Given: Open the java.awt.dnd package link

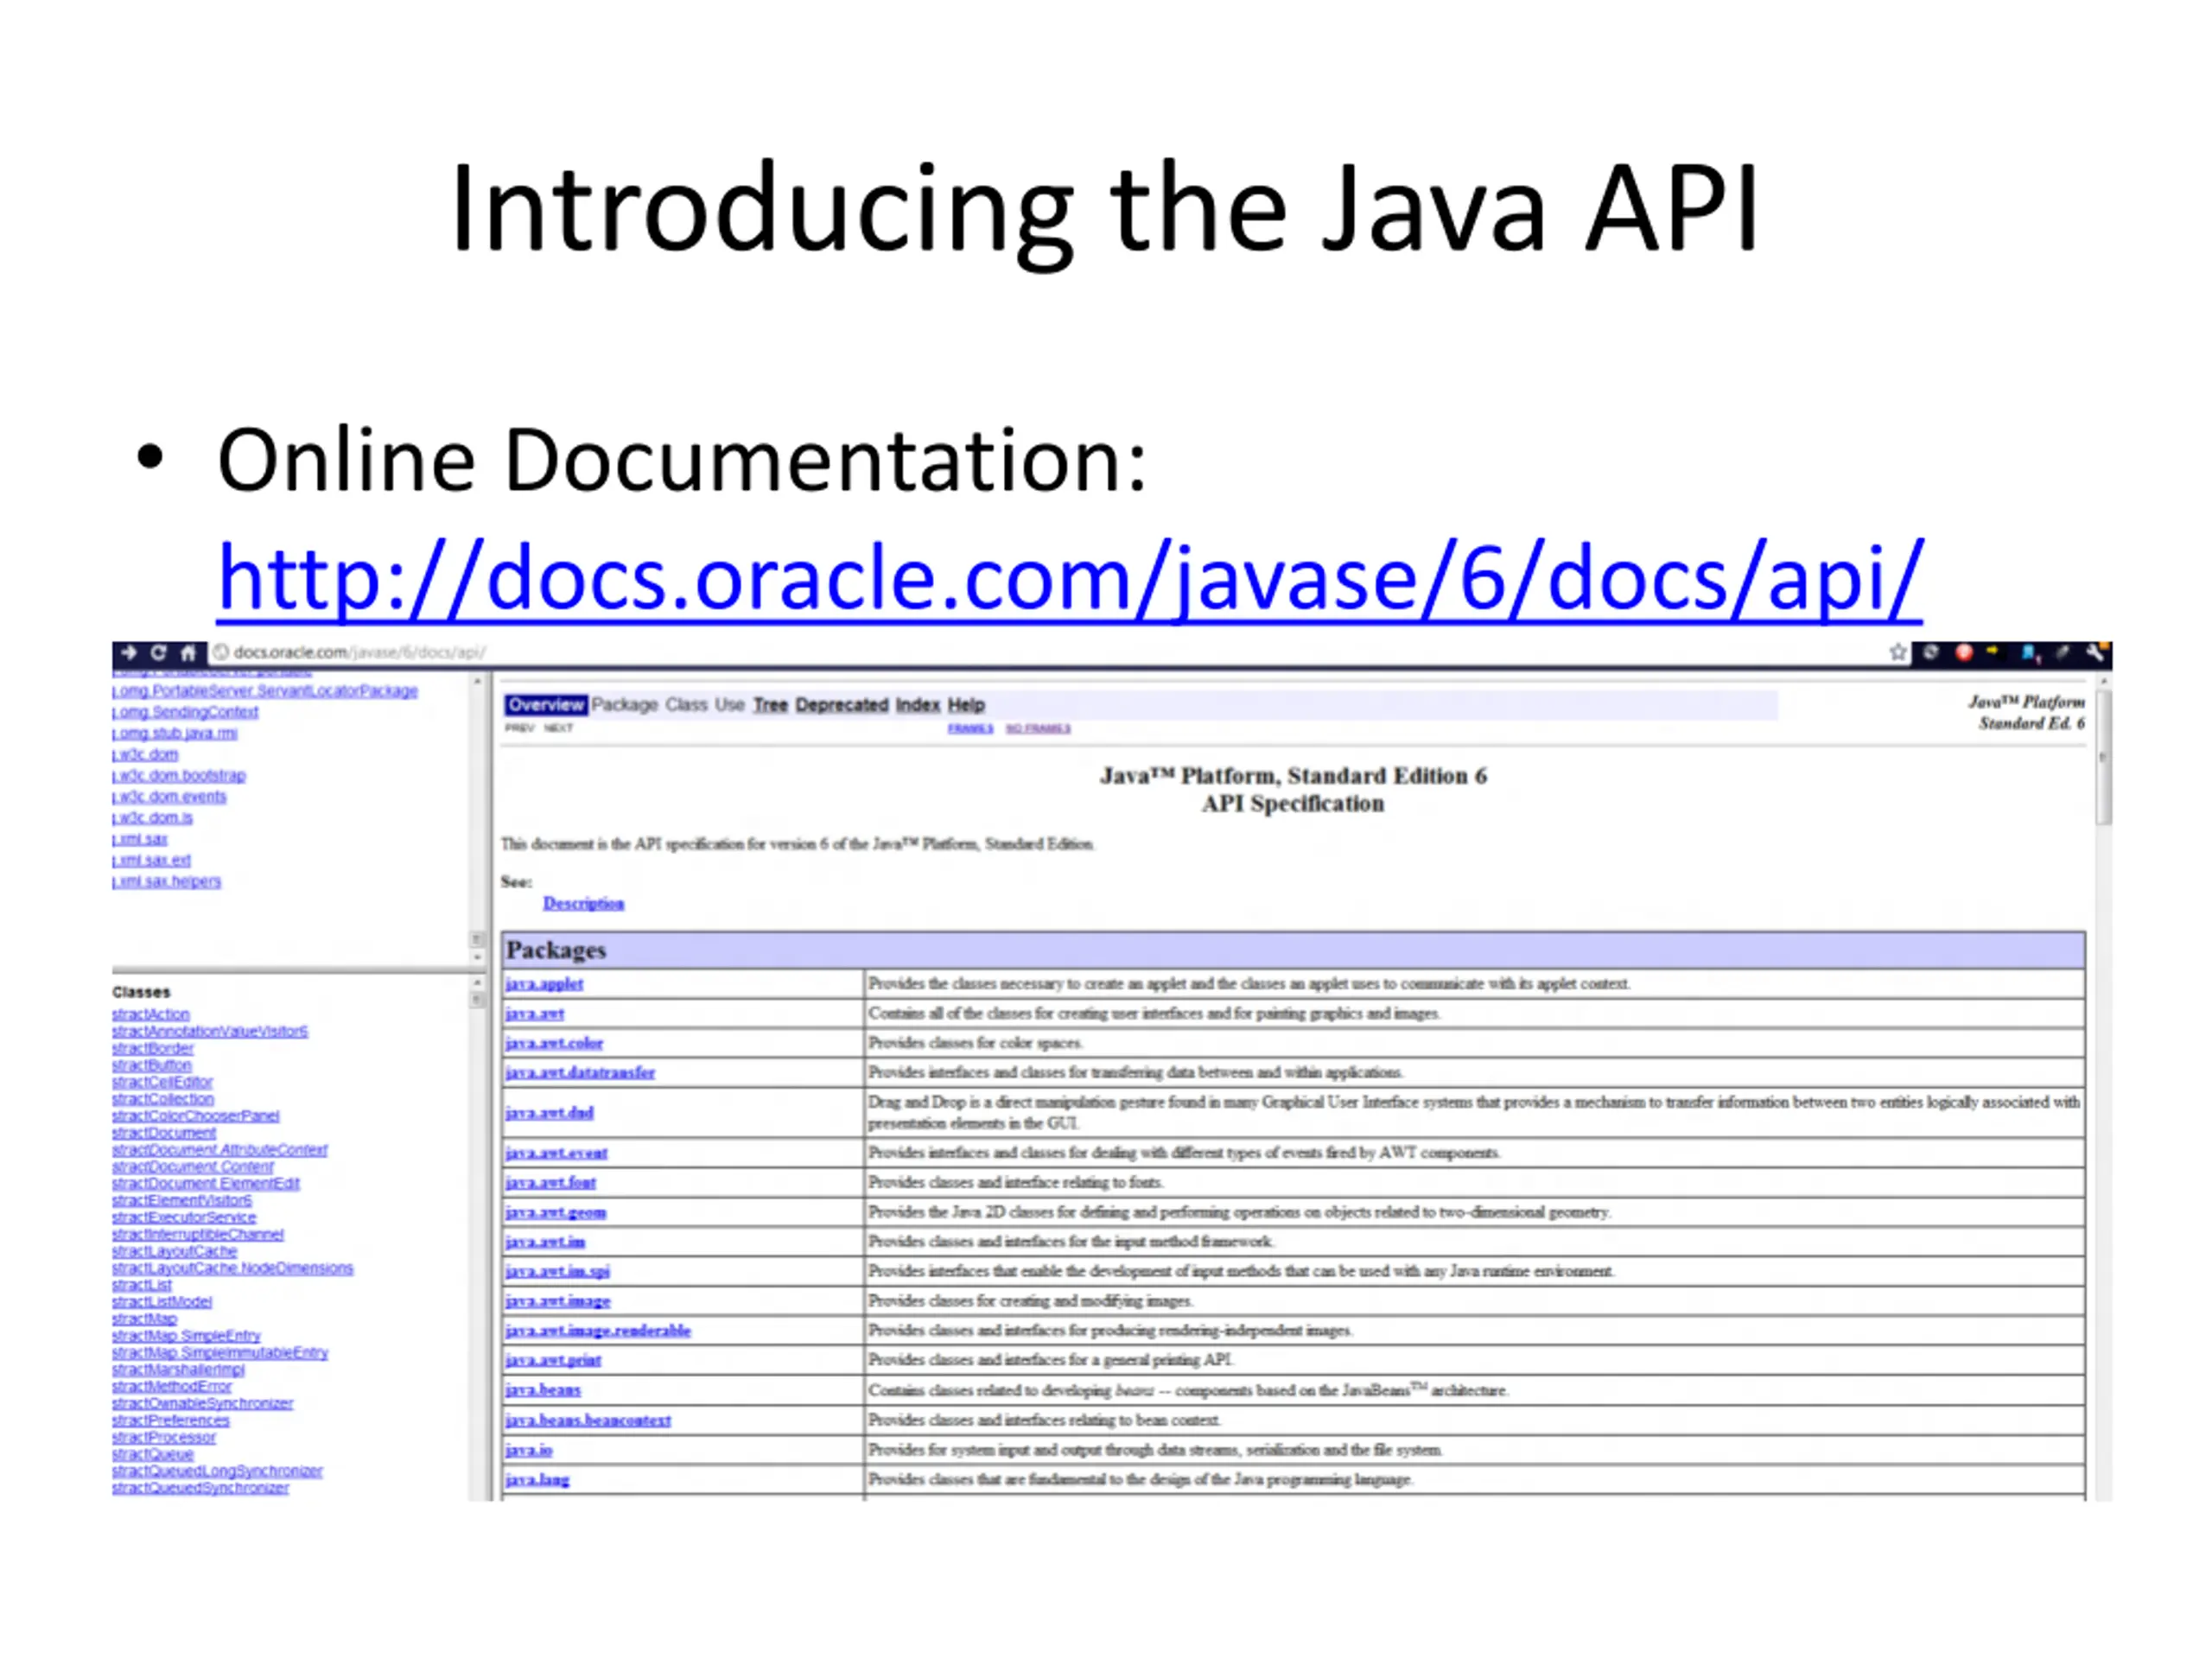Looking at the screenshot, I should (549, 1112).
